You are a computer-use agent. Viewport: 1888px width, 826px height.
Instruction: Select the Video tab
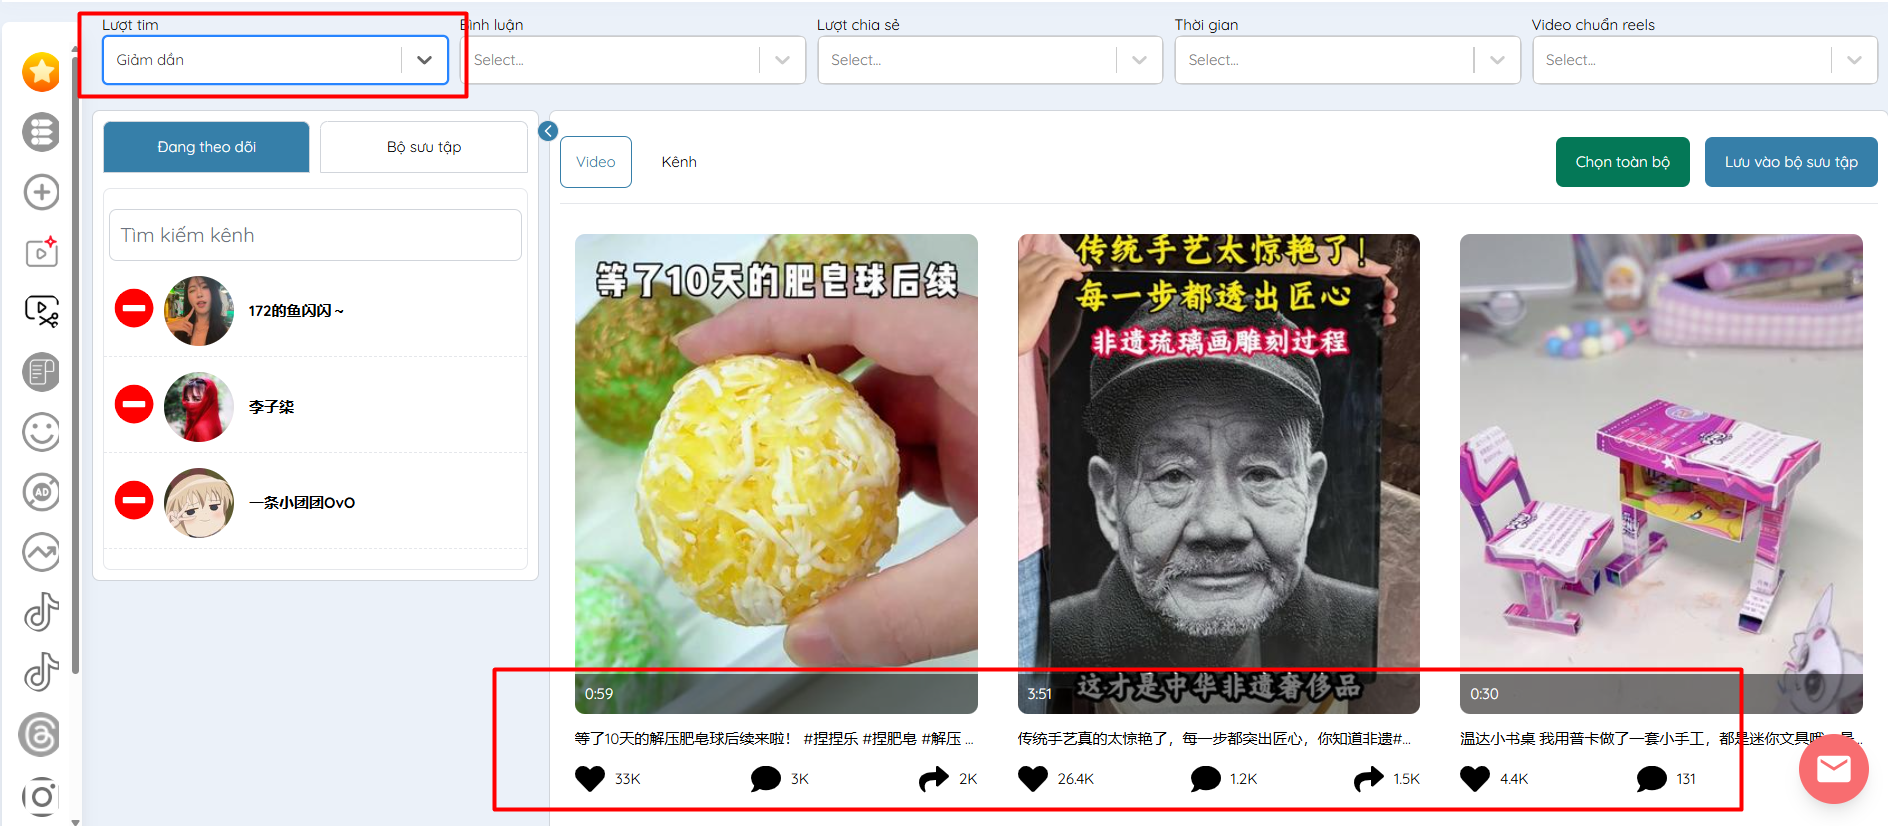coord(596,162)
